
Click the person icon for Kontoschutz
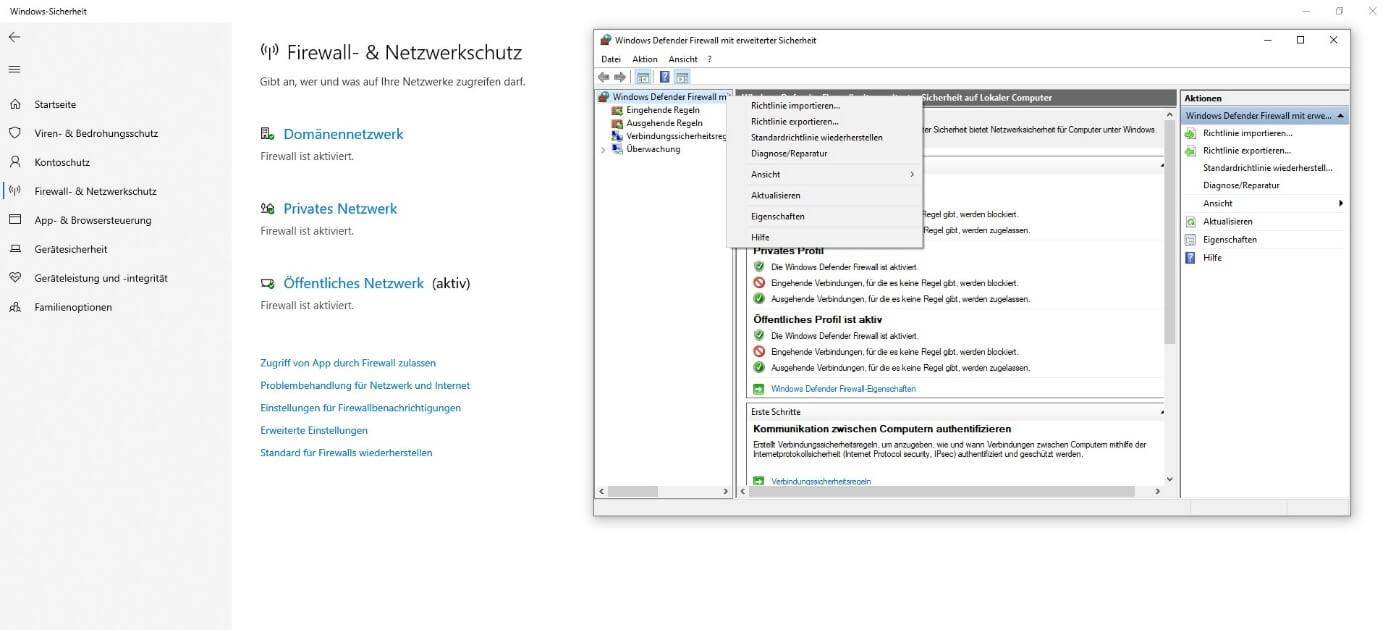[15, 162]
